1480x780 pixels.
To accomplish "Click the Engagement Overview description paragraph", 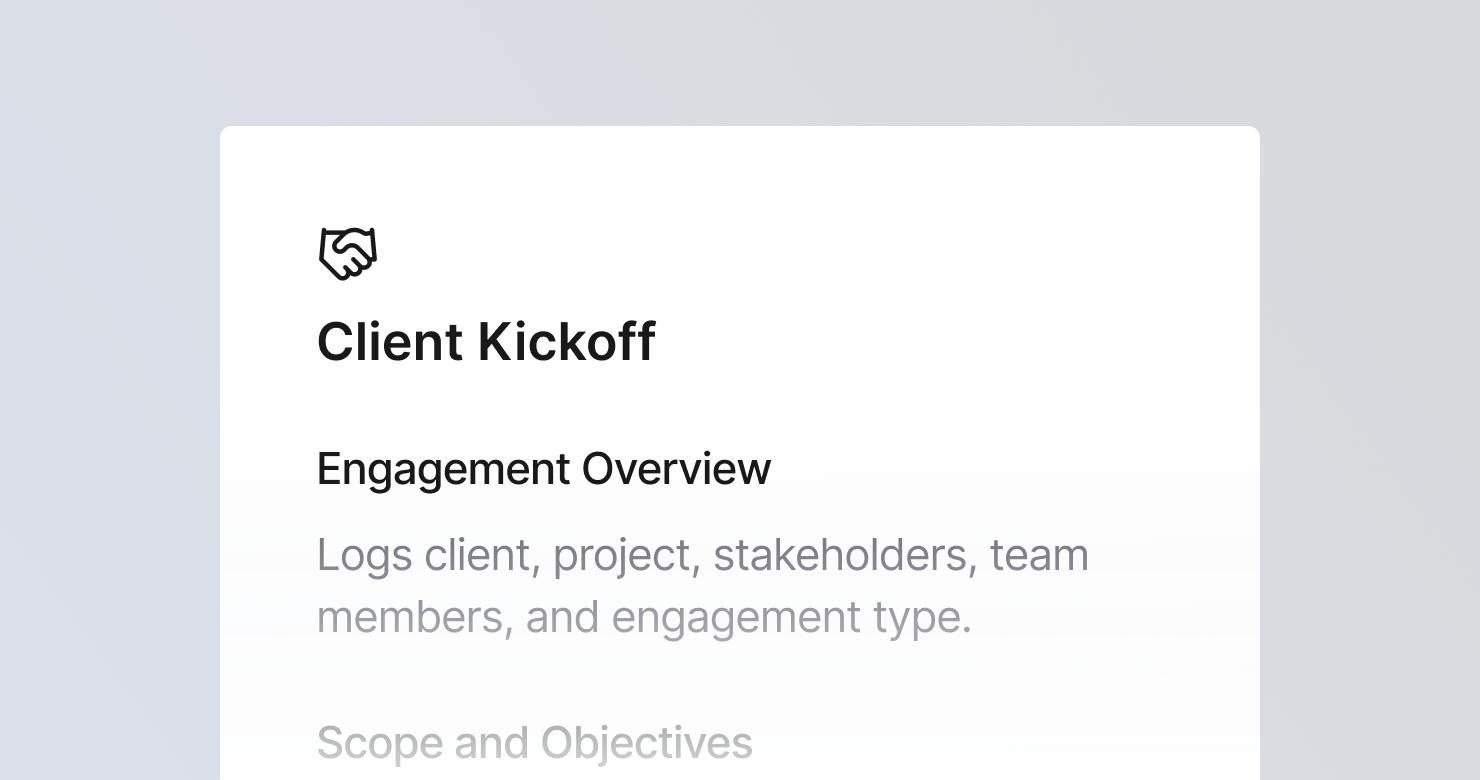I will click(x=703, y=586).
